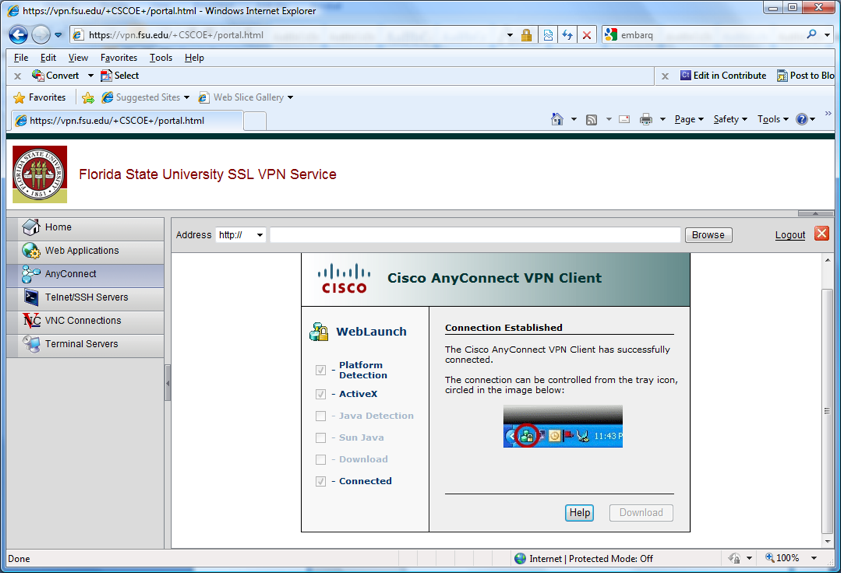Toggle the Download step checkbox
This screenshot has width=841, height=573.
pos(321,460)
